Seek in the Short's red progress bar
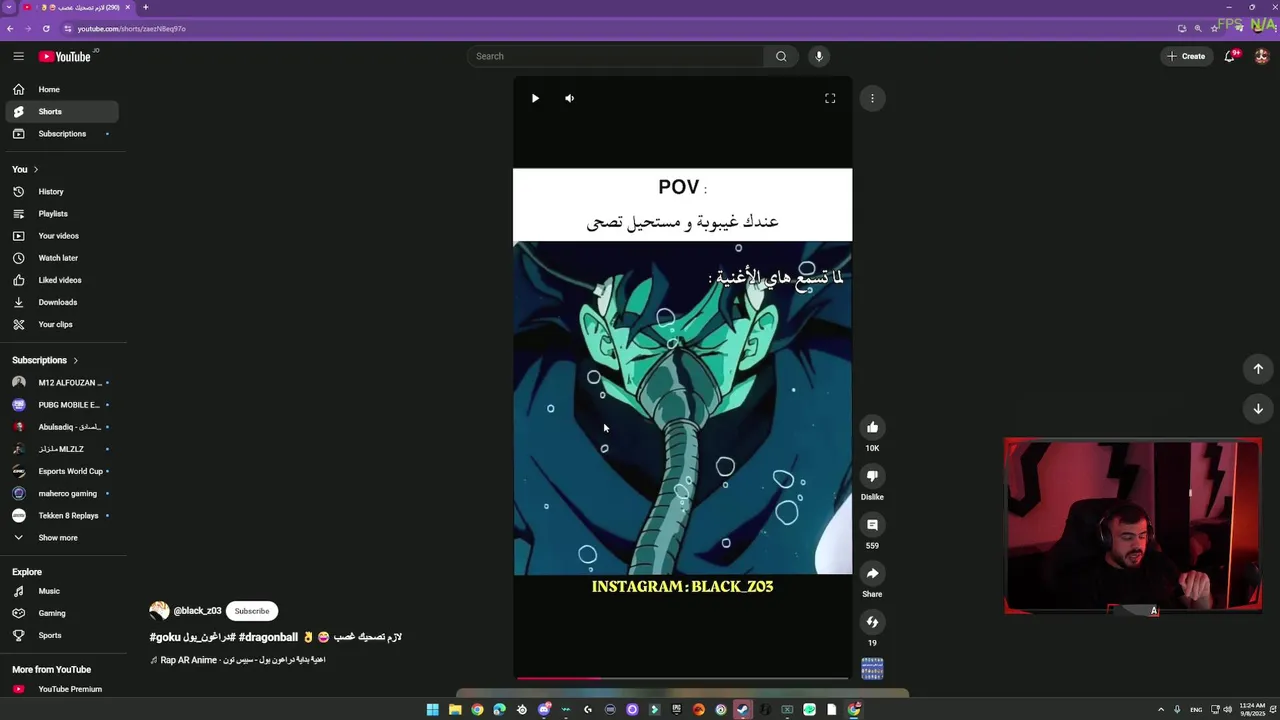Image resolution: width=1280 pixels, height=720 pixels. pyautogui.click(x=682, y=678)
